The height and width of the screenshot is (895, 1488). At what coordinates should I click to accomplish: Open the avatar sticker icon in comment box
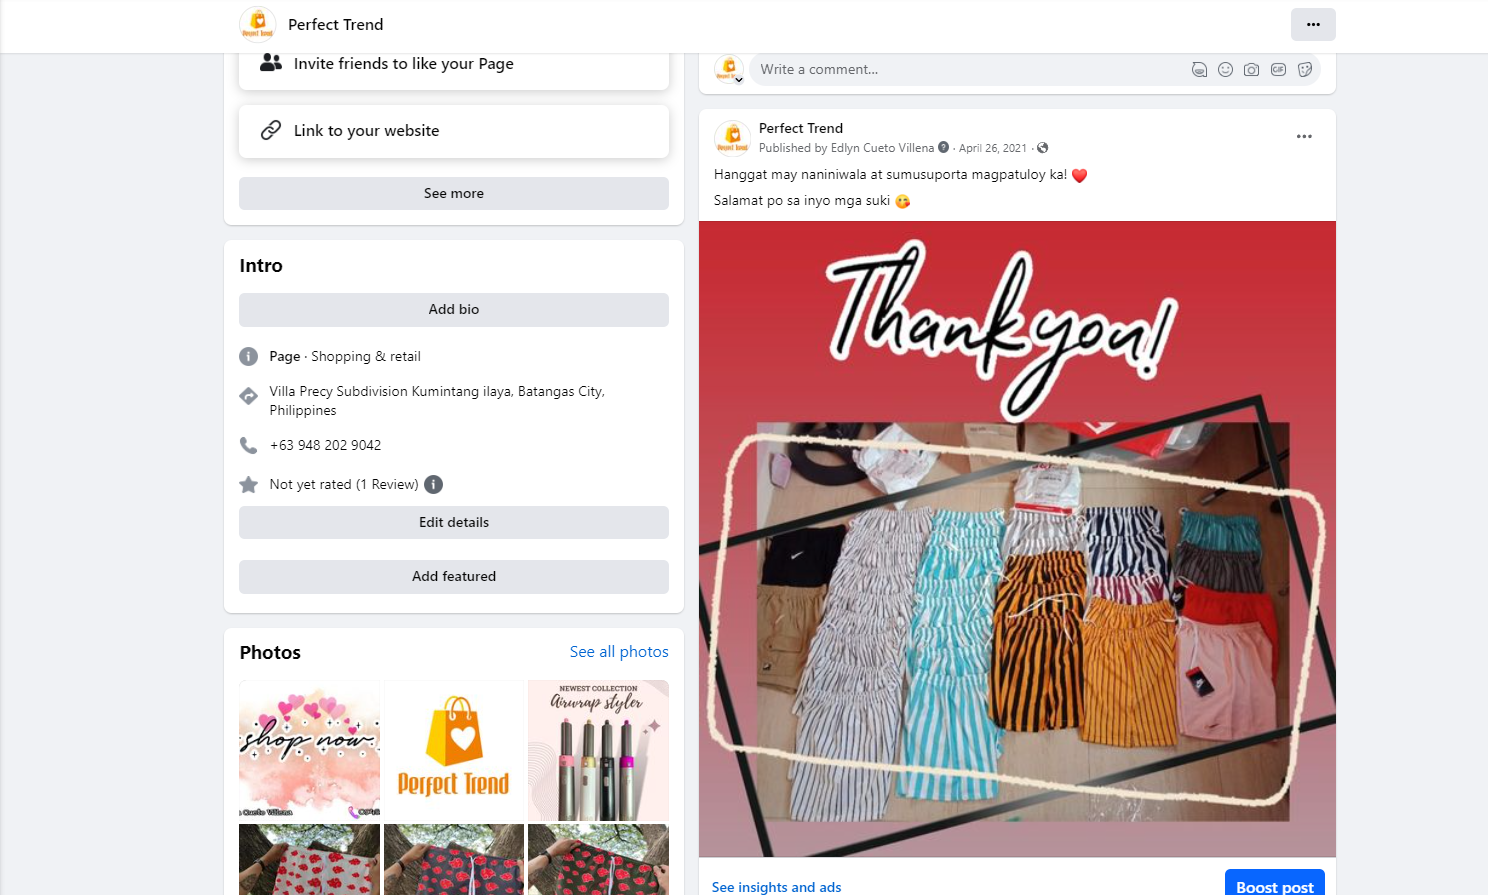[1199, 70]
